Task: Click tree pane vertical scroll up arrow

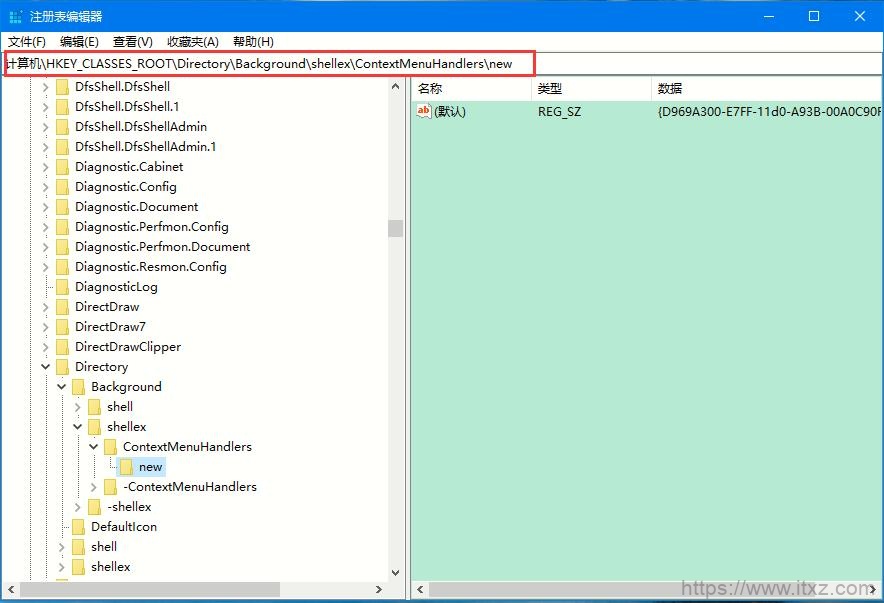Action: [x=395, y=87]
